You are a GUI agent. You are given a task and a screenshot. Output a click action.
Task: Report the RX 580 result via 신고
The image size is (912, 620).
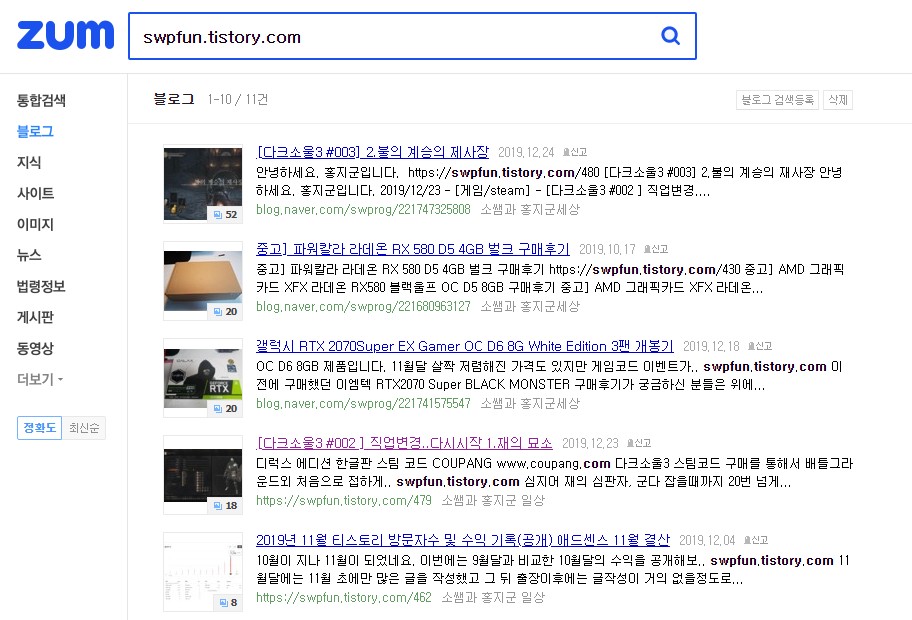point(656,250)
